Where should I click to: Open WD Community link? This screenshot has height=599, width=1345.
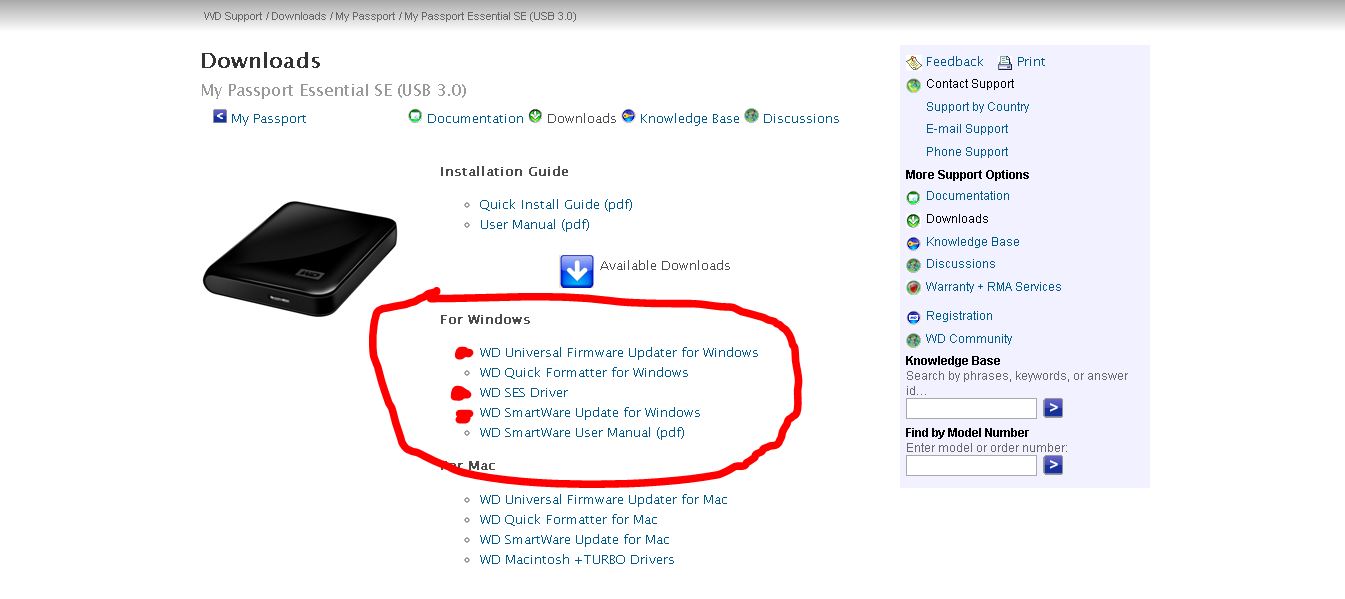pyautogui.click(x=969, y=339)
